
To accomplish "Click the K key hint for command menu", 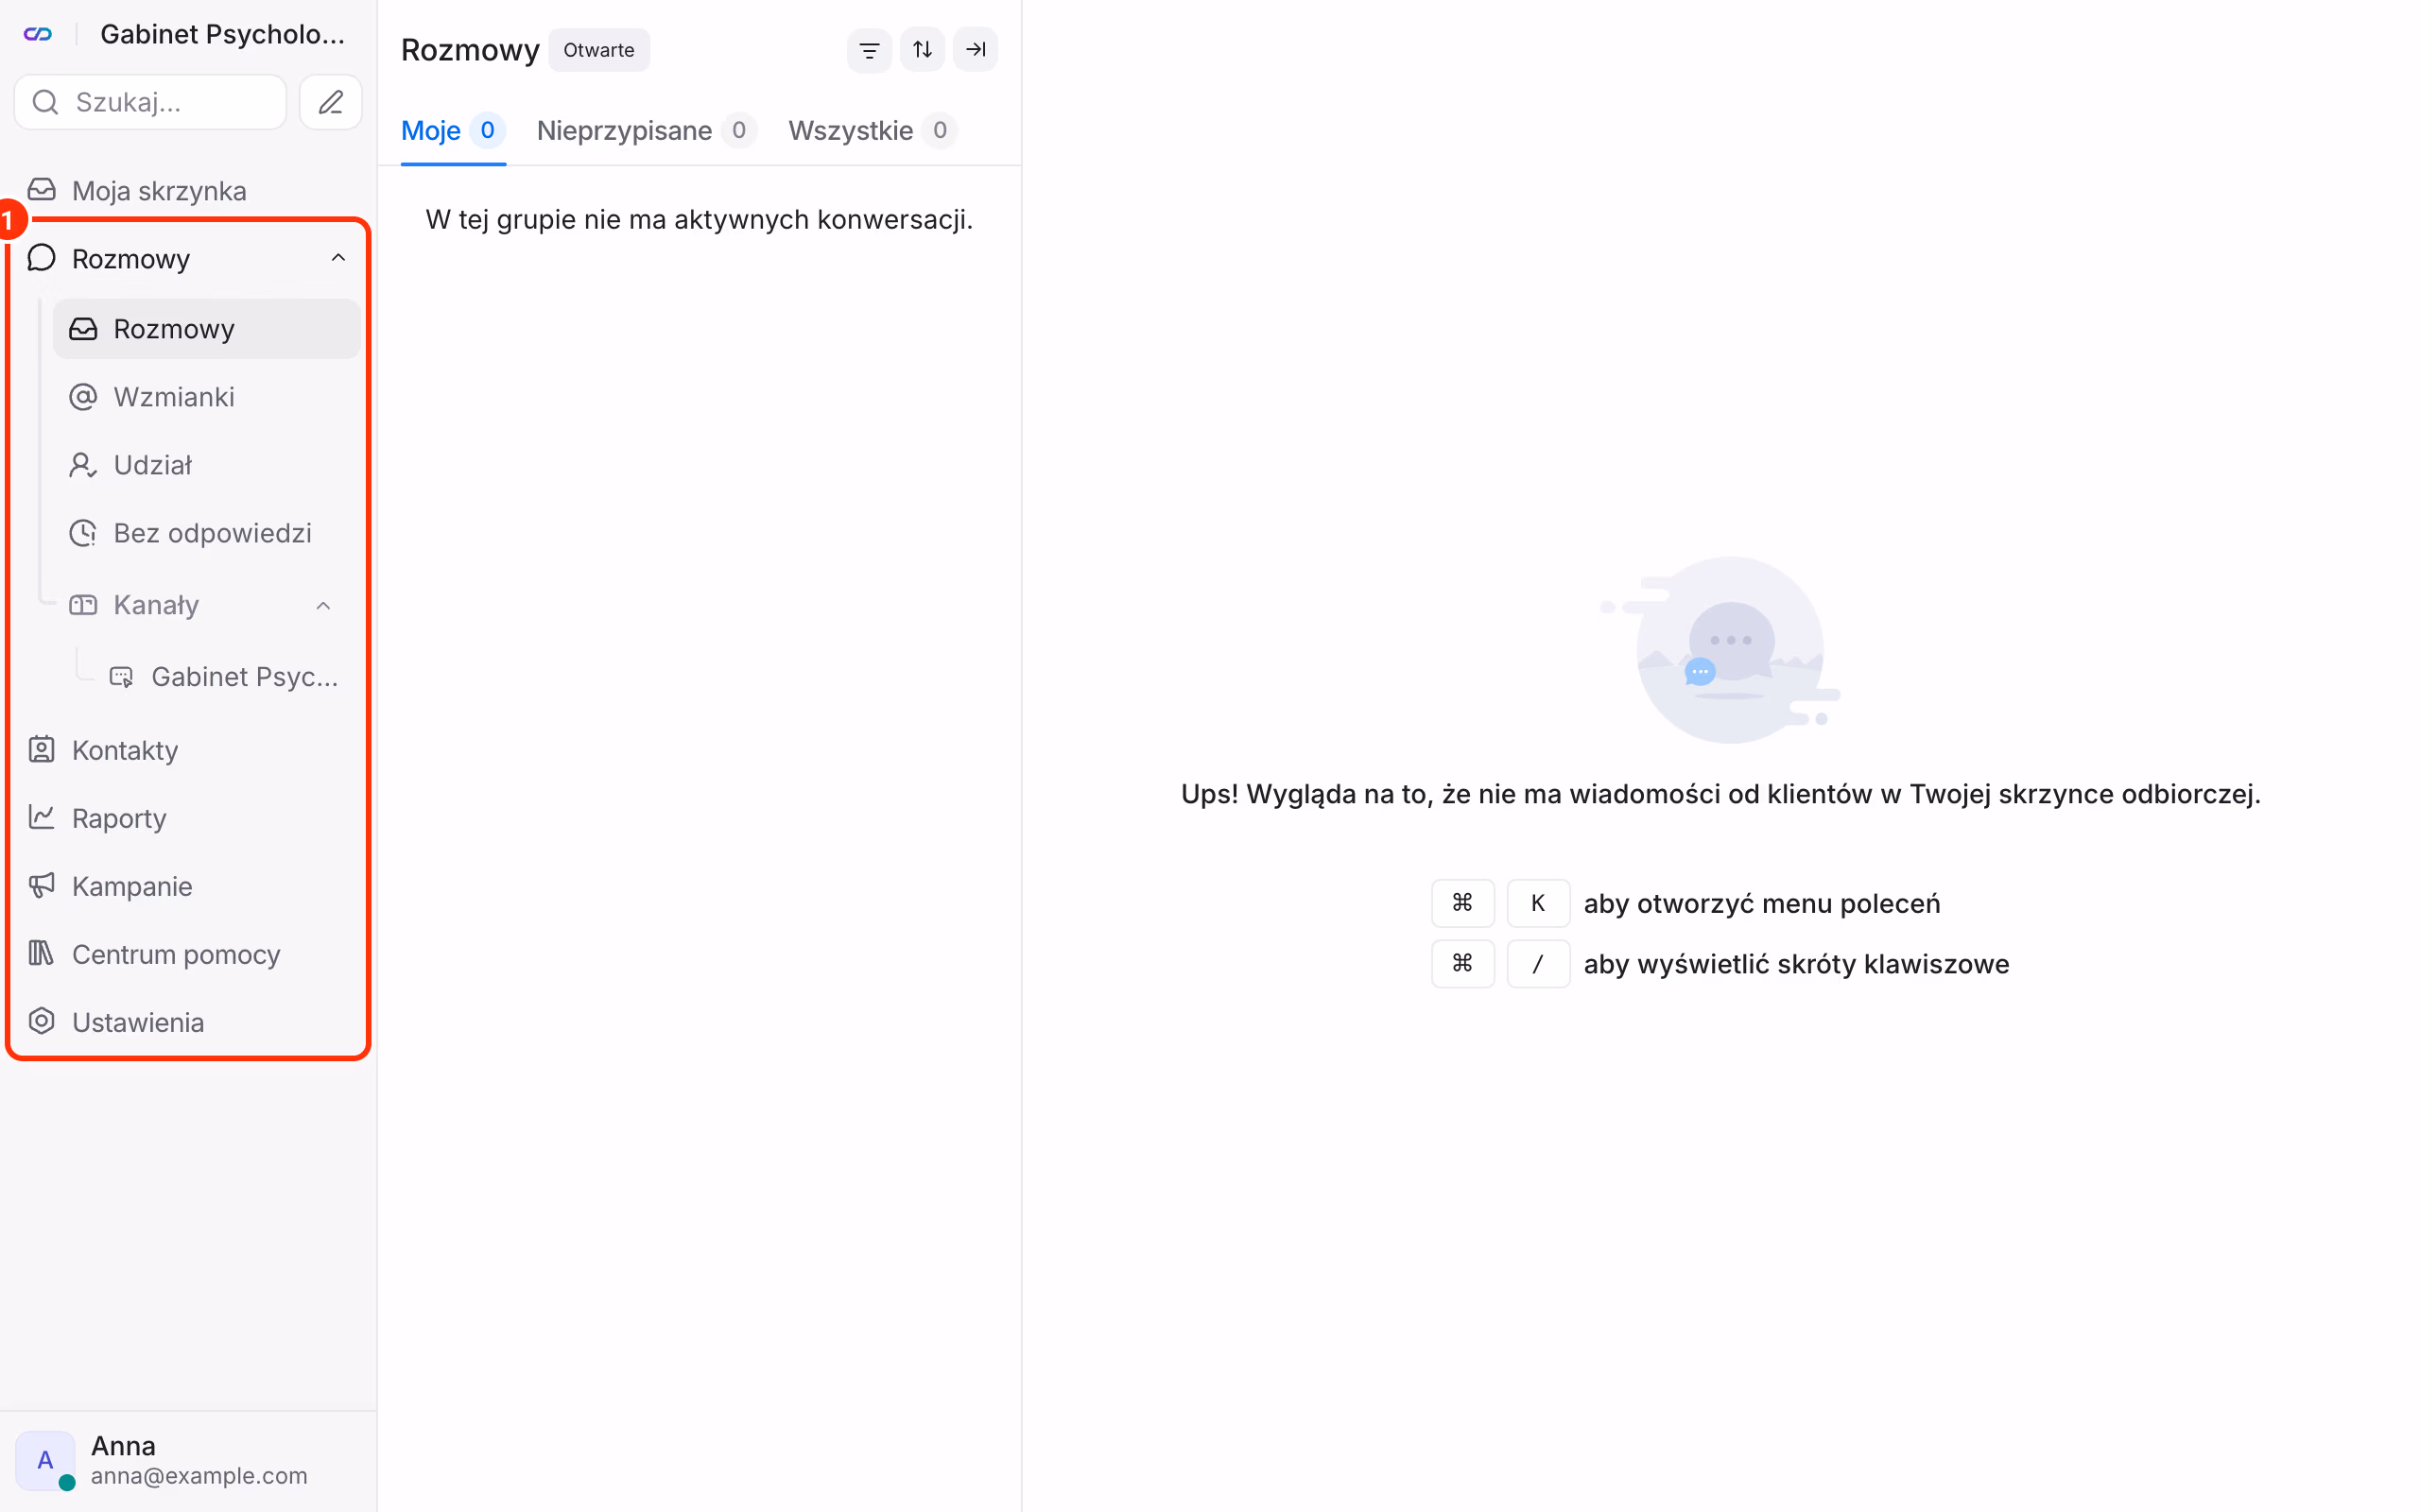I will (1537, 903).
